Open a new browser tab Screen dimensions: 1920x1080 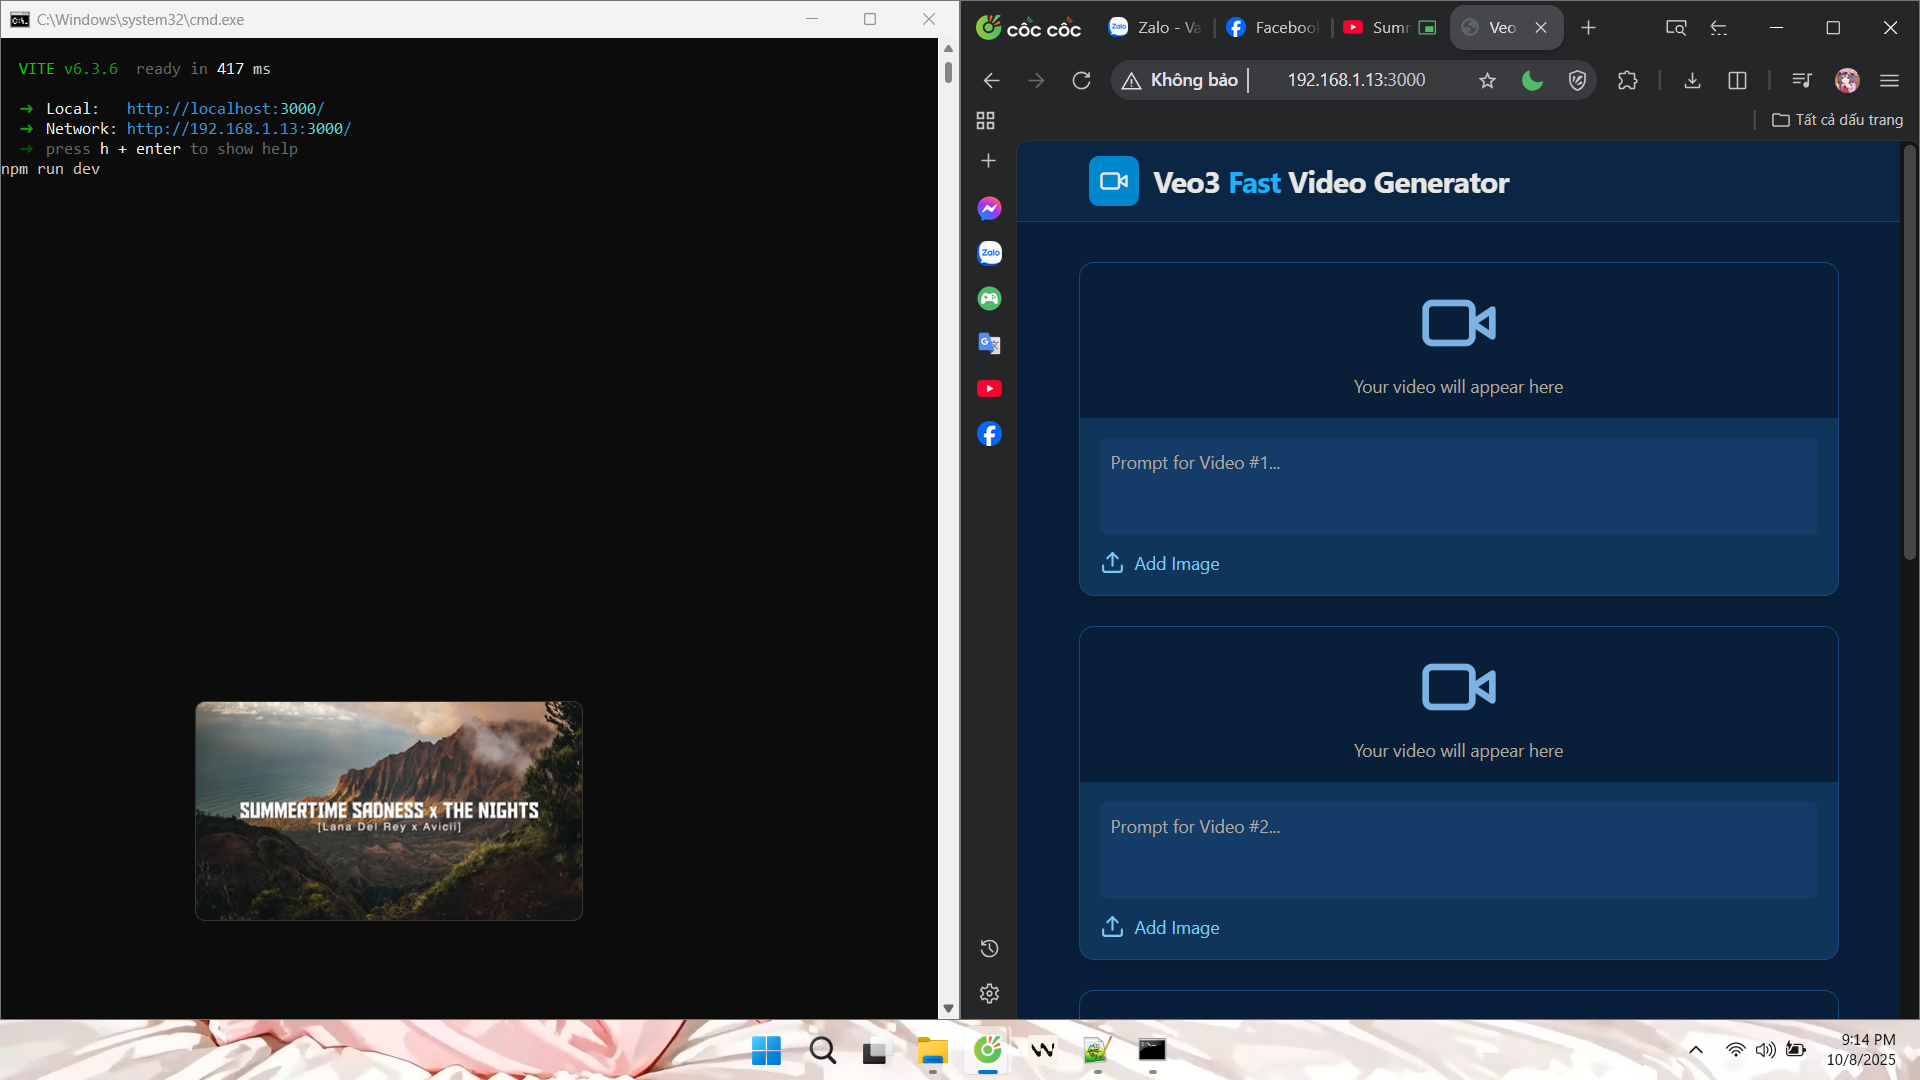click(1588, 28)
